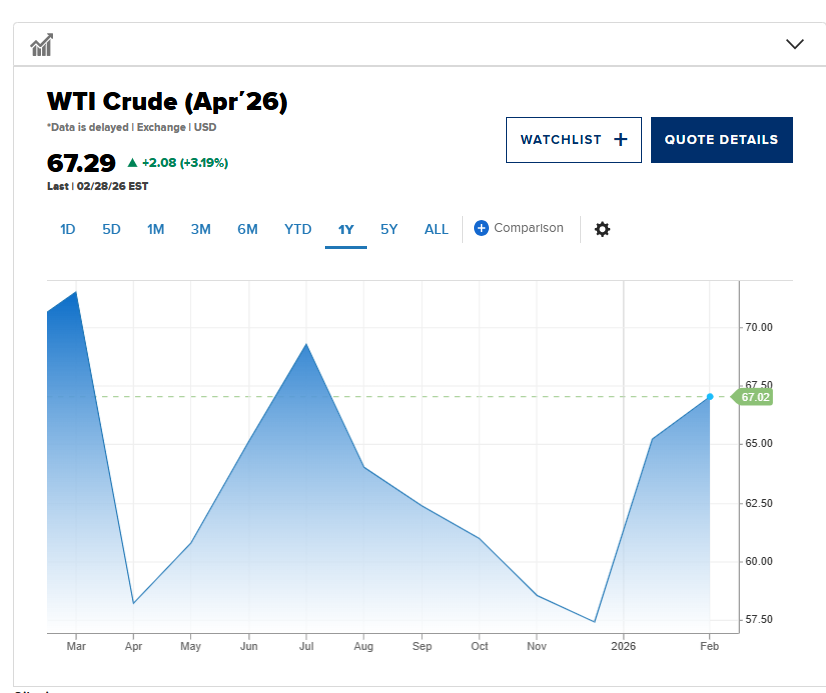Click the Feb endpoint dot on chart
Viewport: 826px width, 693px height.
tap(710, 397)
